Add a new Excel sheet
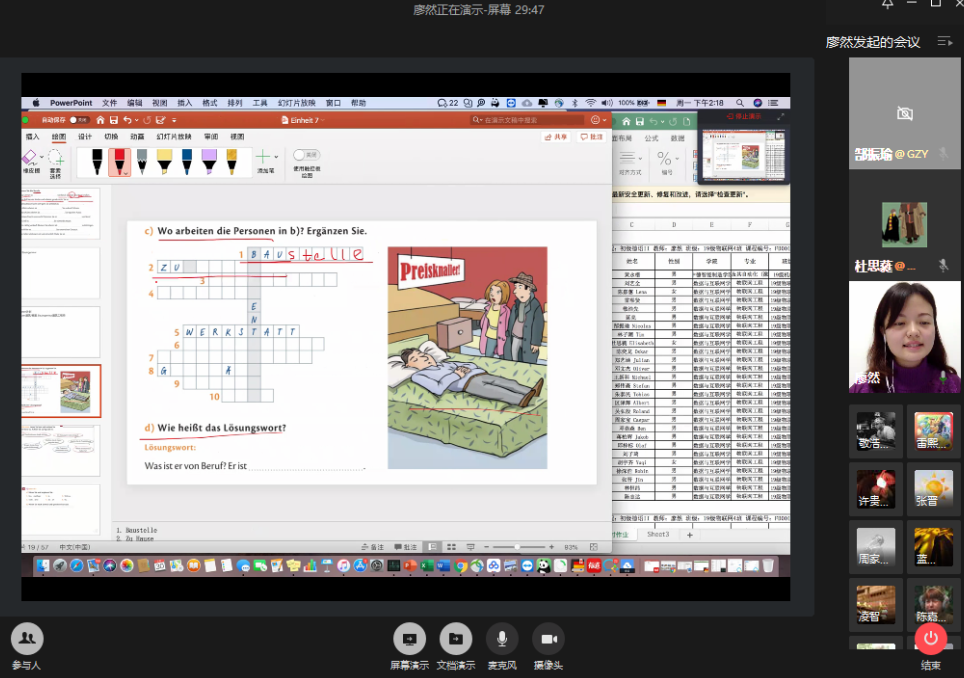Image resolution: width=964 pixels, height=678 pixels. coord(690,535)
